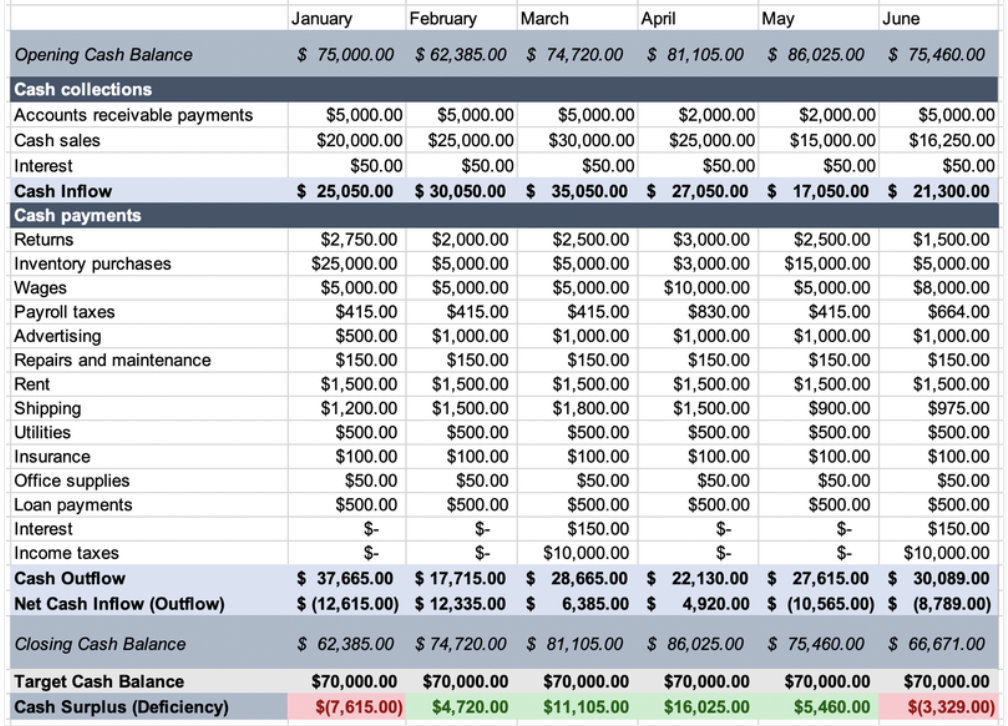The image size is (1008, 726).
Task: Click the March column header
Action: click(x=544, y=19)
